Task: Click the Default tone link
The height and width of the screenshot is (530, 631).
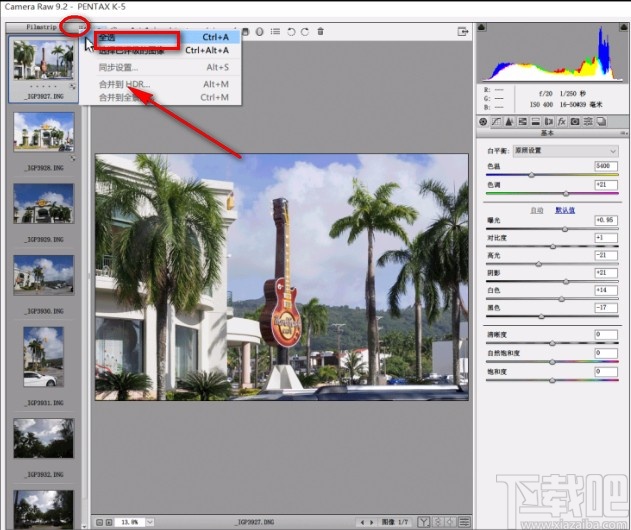Action: tap(565, 210)
